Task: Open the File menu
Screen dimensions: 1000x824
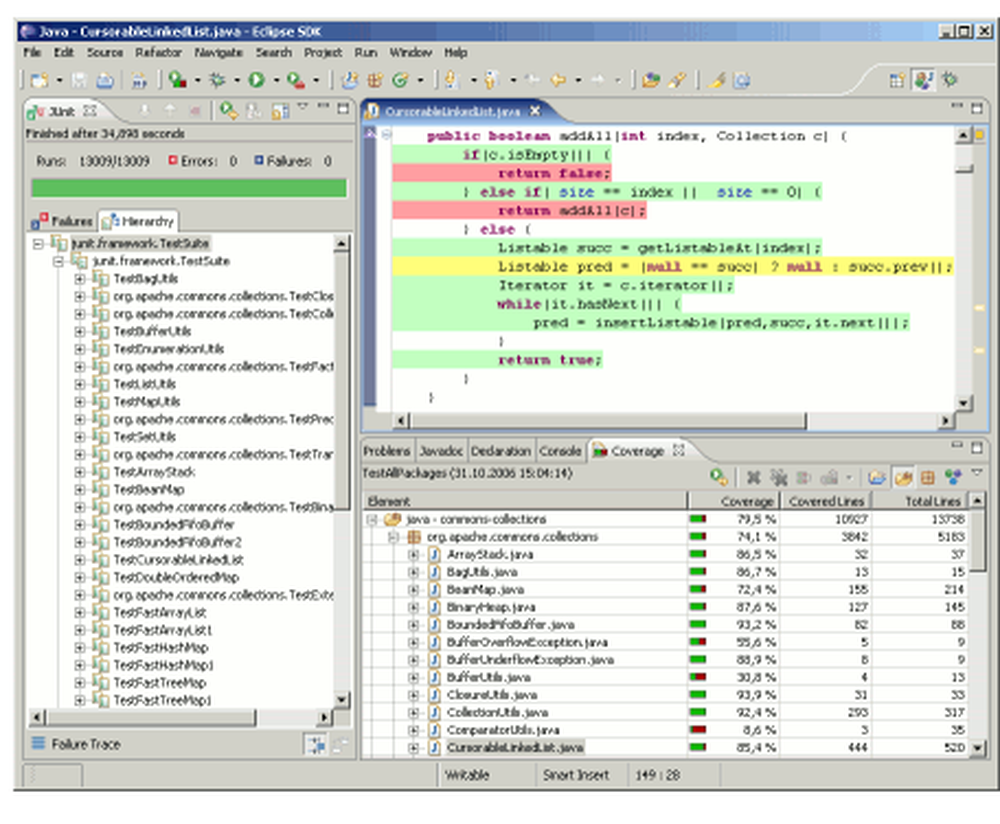Action: pos(32,52)
